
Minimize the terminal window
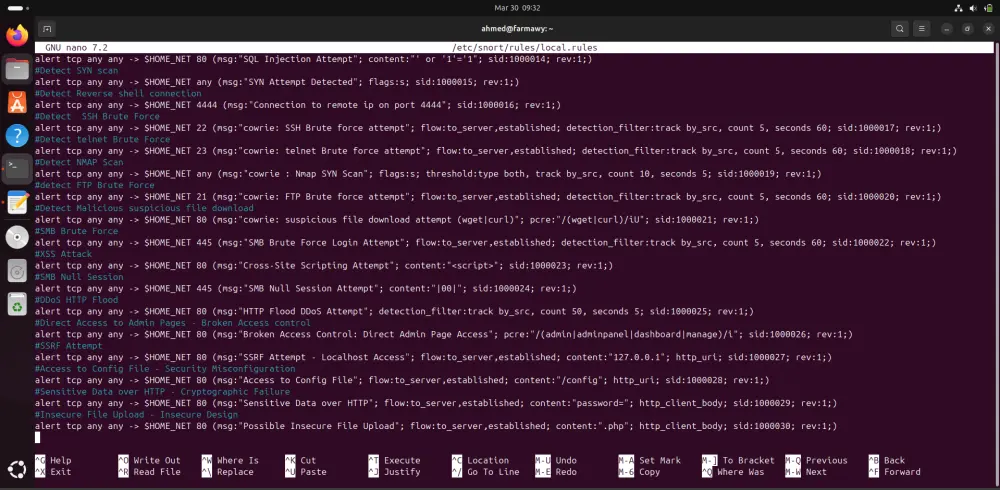tap(947, 29)
